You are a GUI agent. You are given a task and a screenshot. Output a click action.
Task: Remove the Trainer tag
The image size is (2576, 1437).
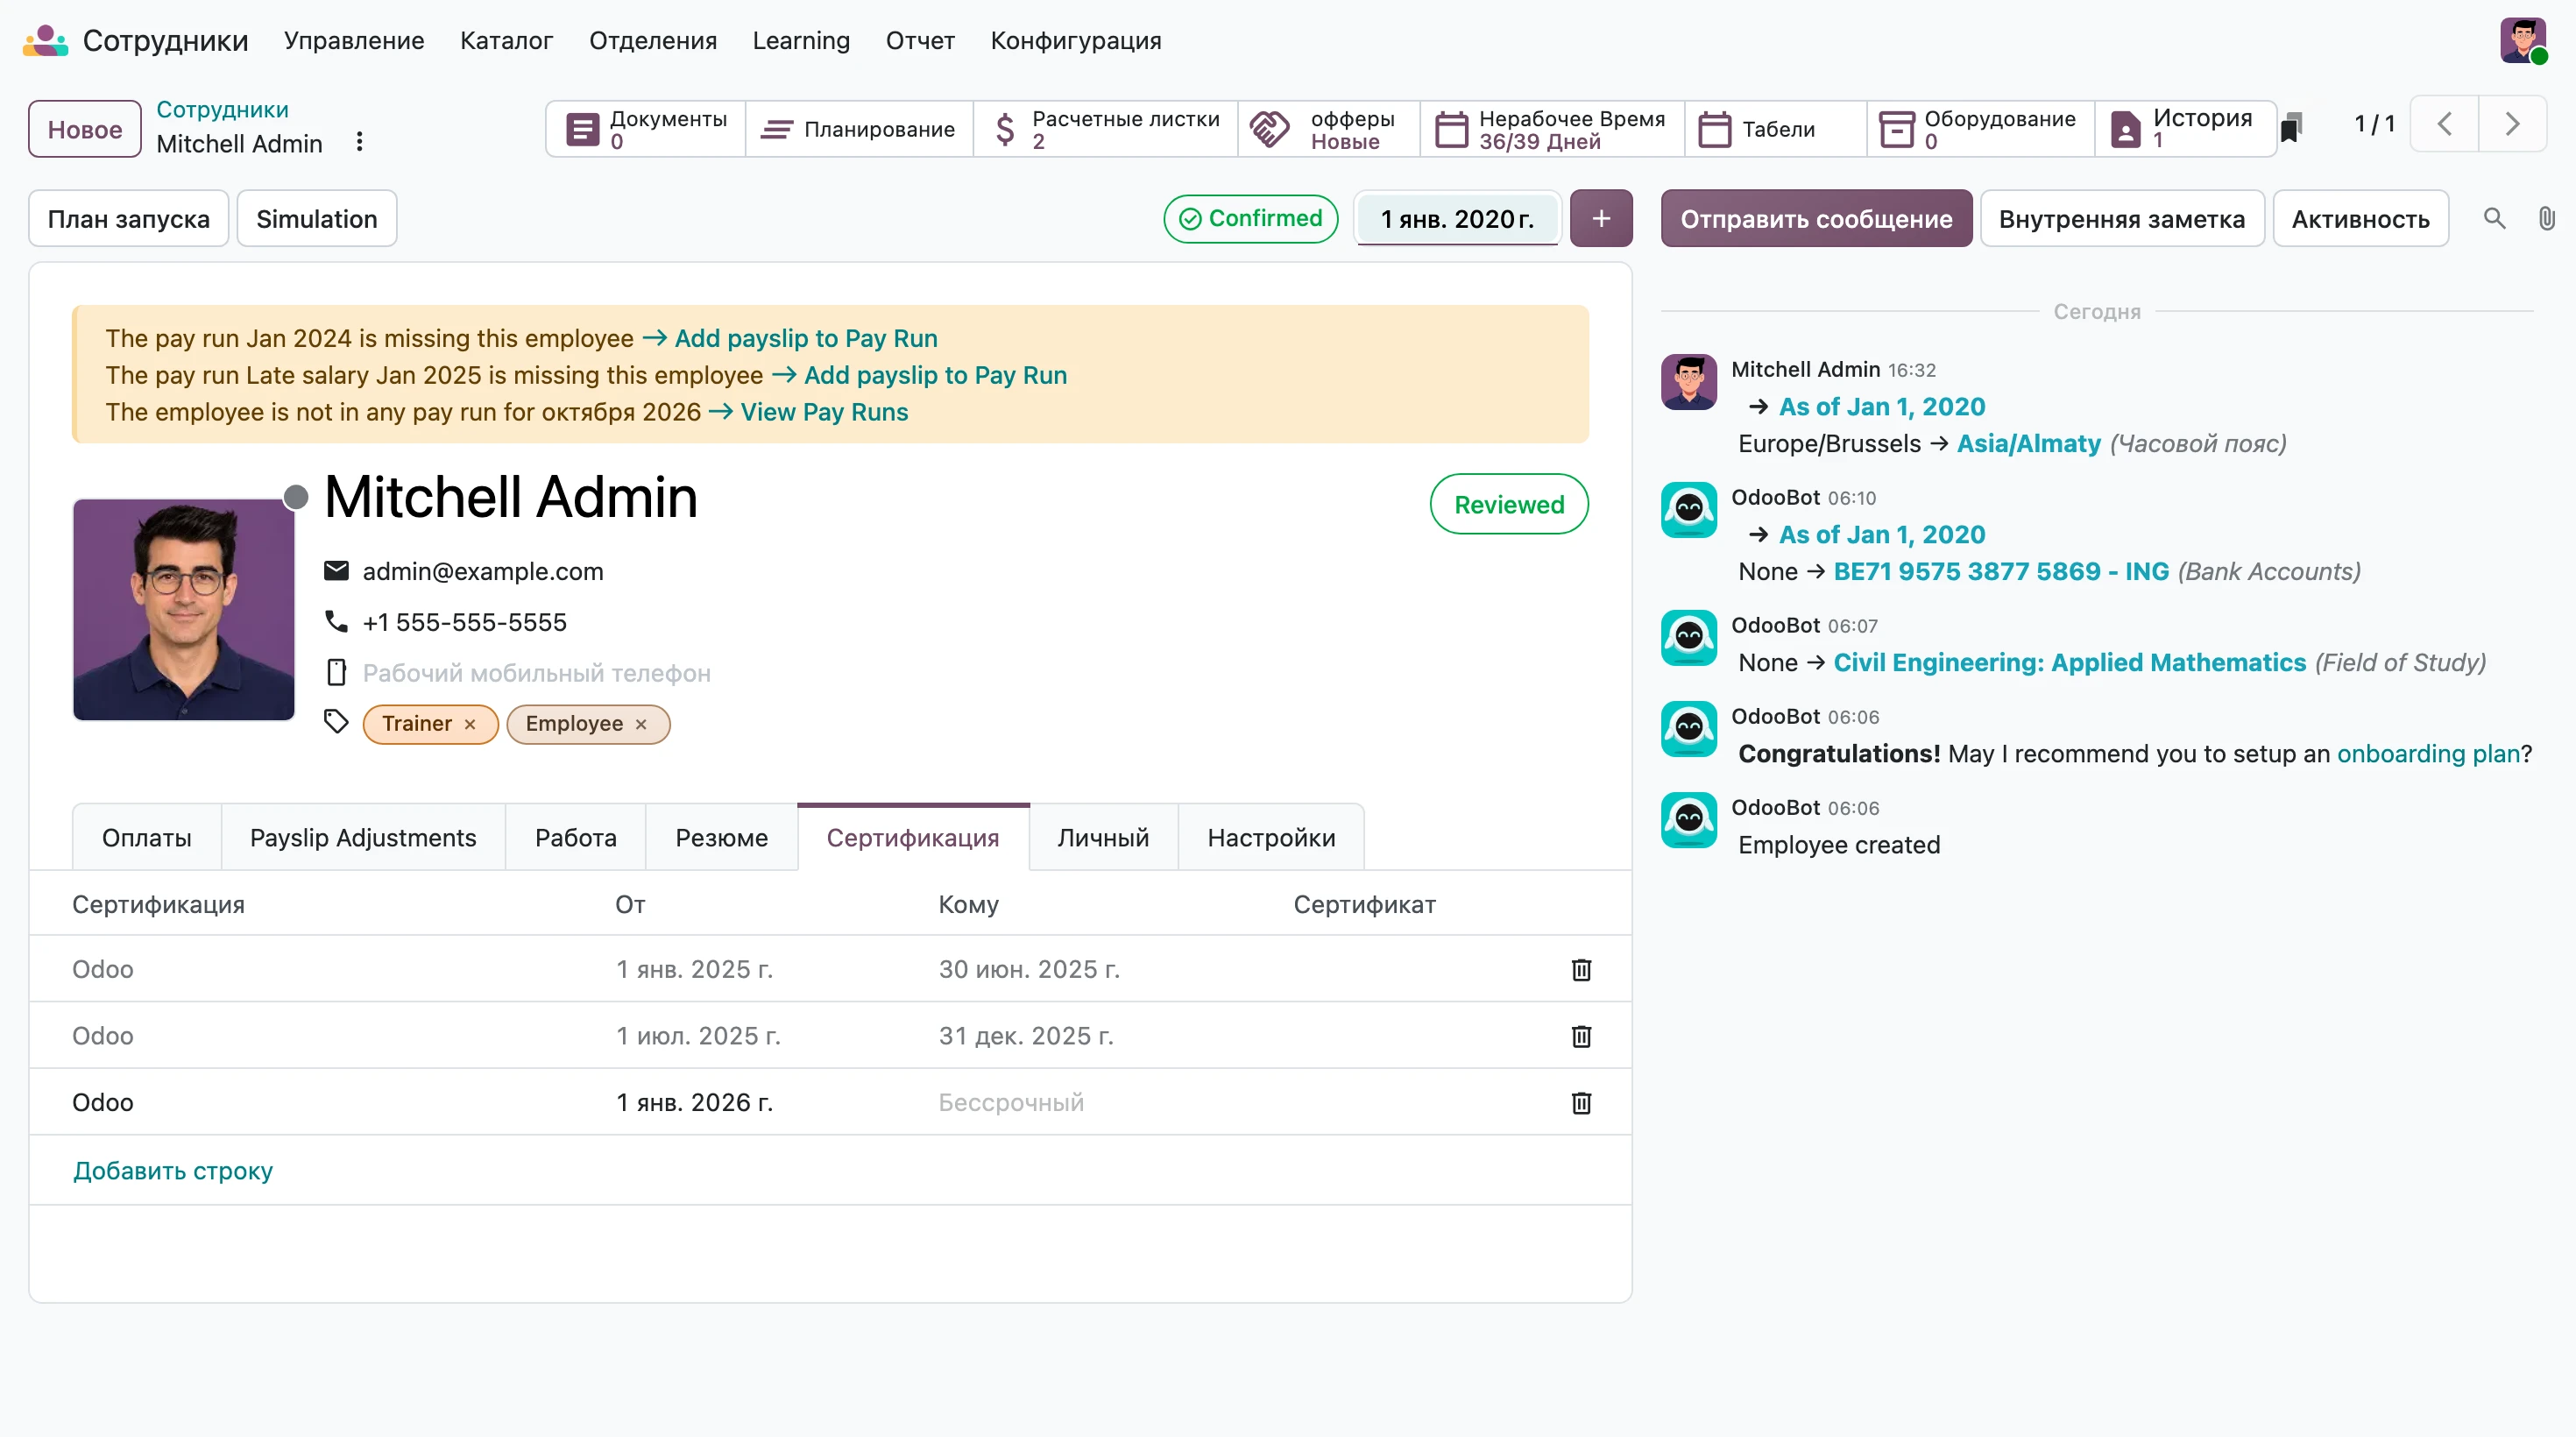(x=469, y=724)
